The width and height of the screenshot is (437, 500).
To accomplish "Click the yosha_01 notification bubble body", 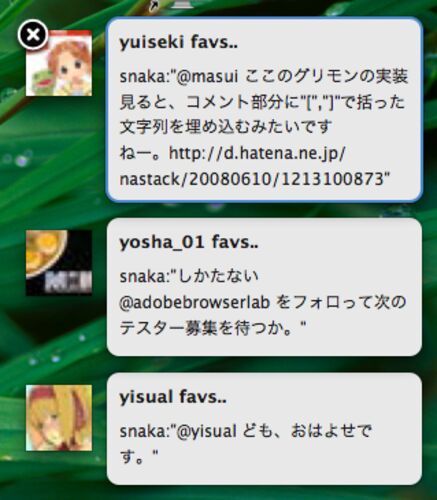I will tap(264, 287).
